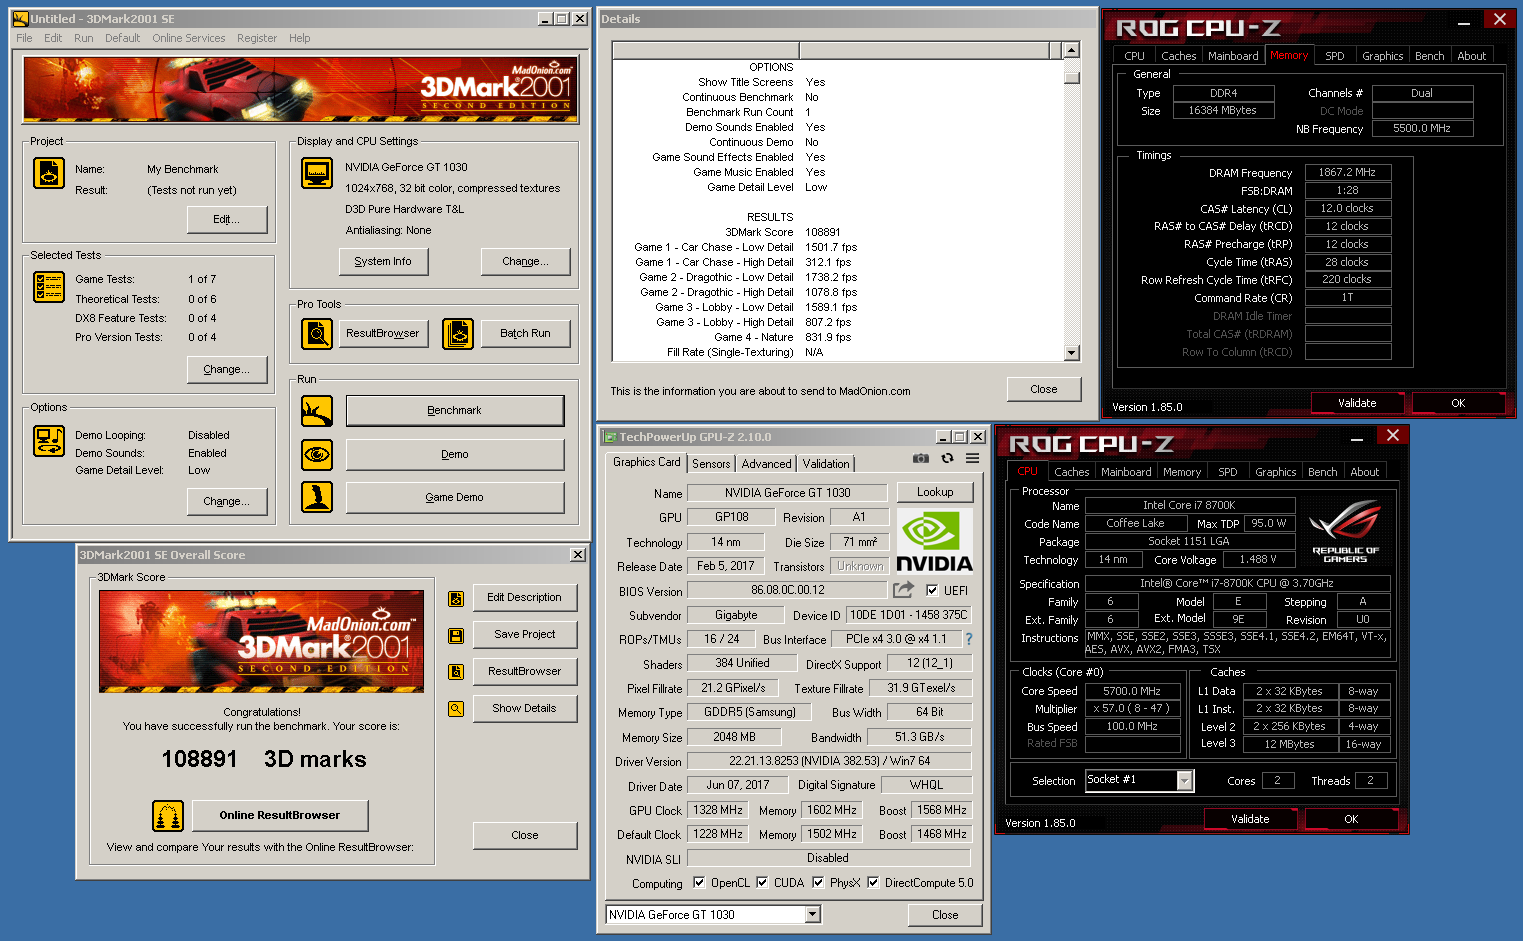Click the Batch Run button
Viewport: 1523px width, 941px height.
(x=525, y=333)
